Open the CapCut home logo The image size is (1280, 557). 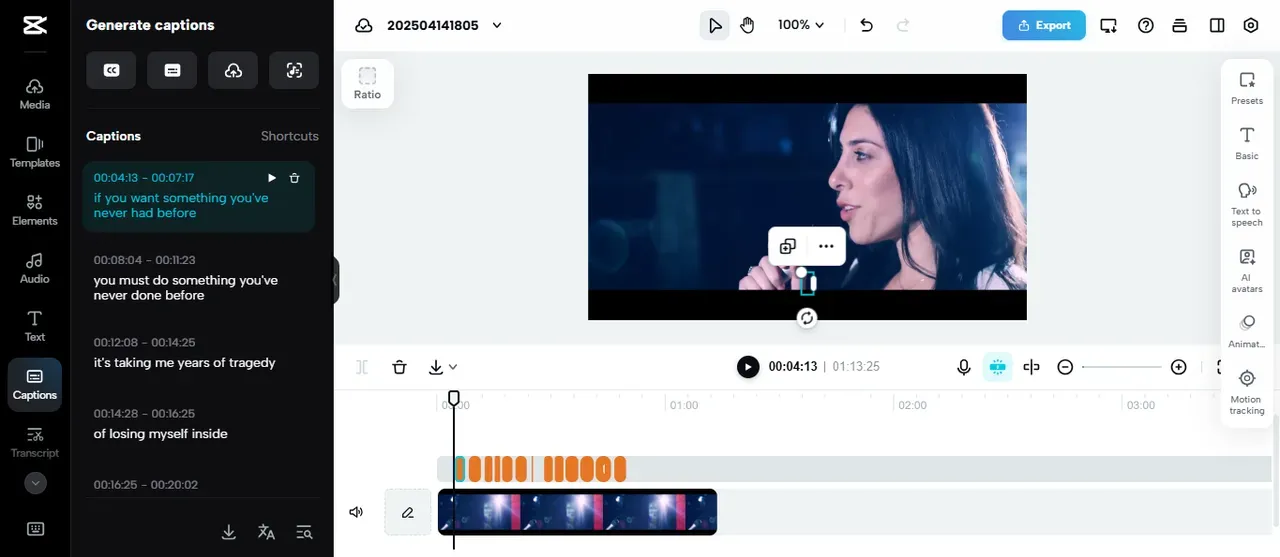(x=34, y=26)
